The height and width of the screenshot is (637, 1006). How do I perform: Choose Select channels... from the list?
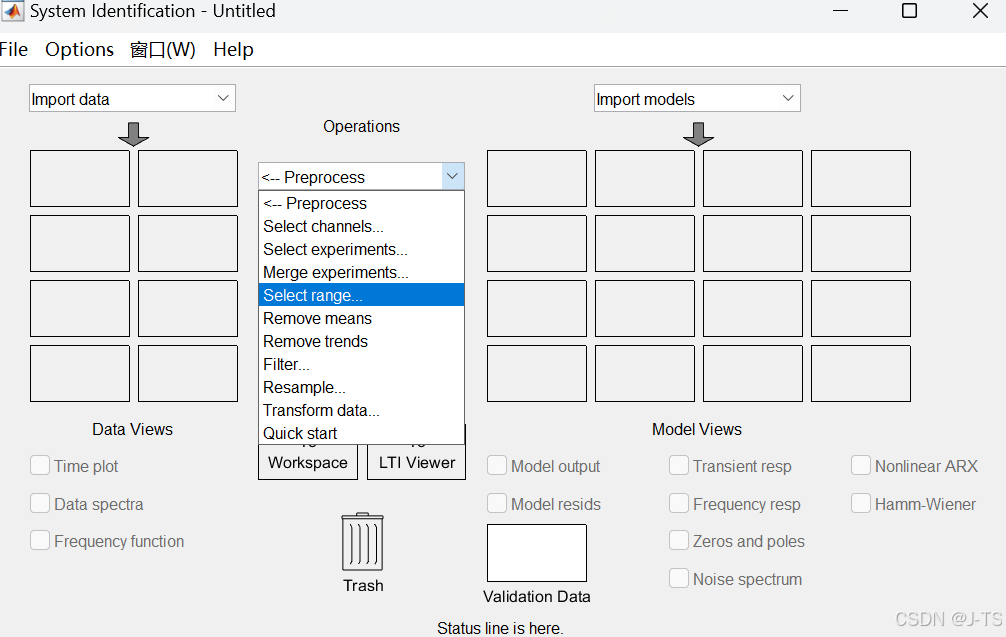[x=361, y=226]
